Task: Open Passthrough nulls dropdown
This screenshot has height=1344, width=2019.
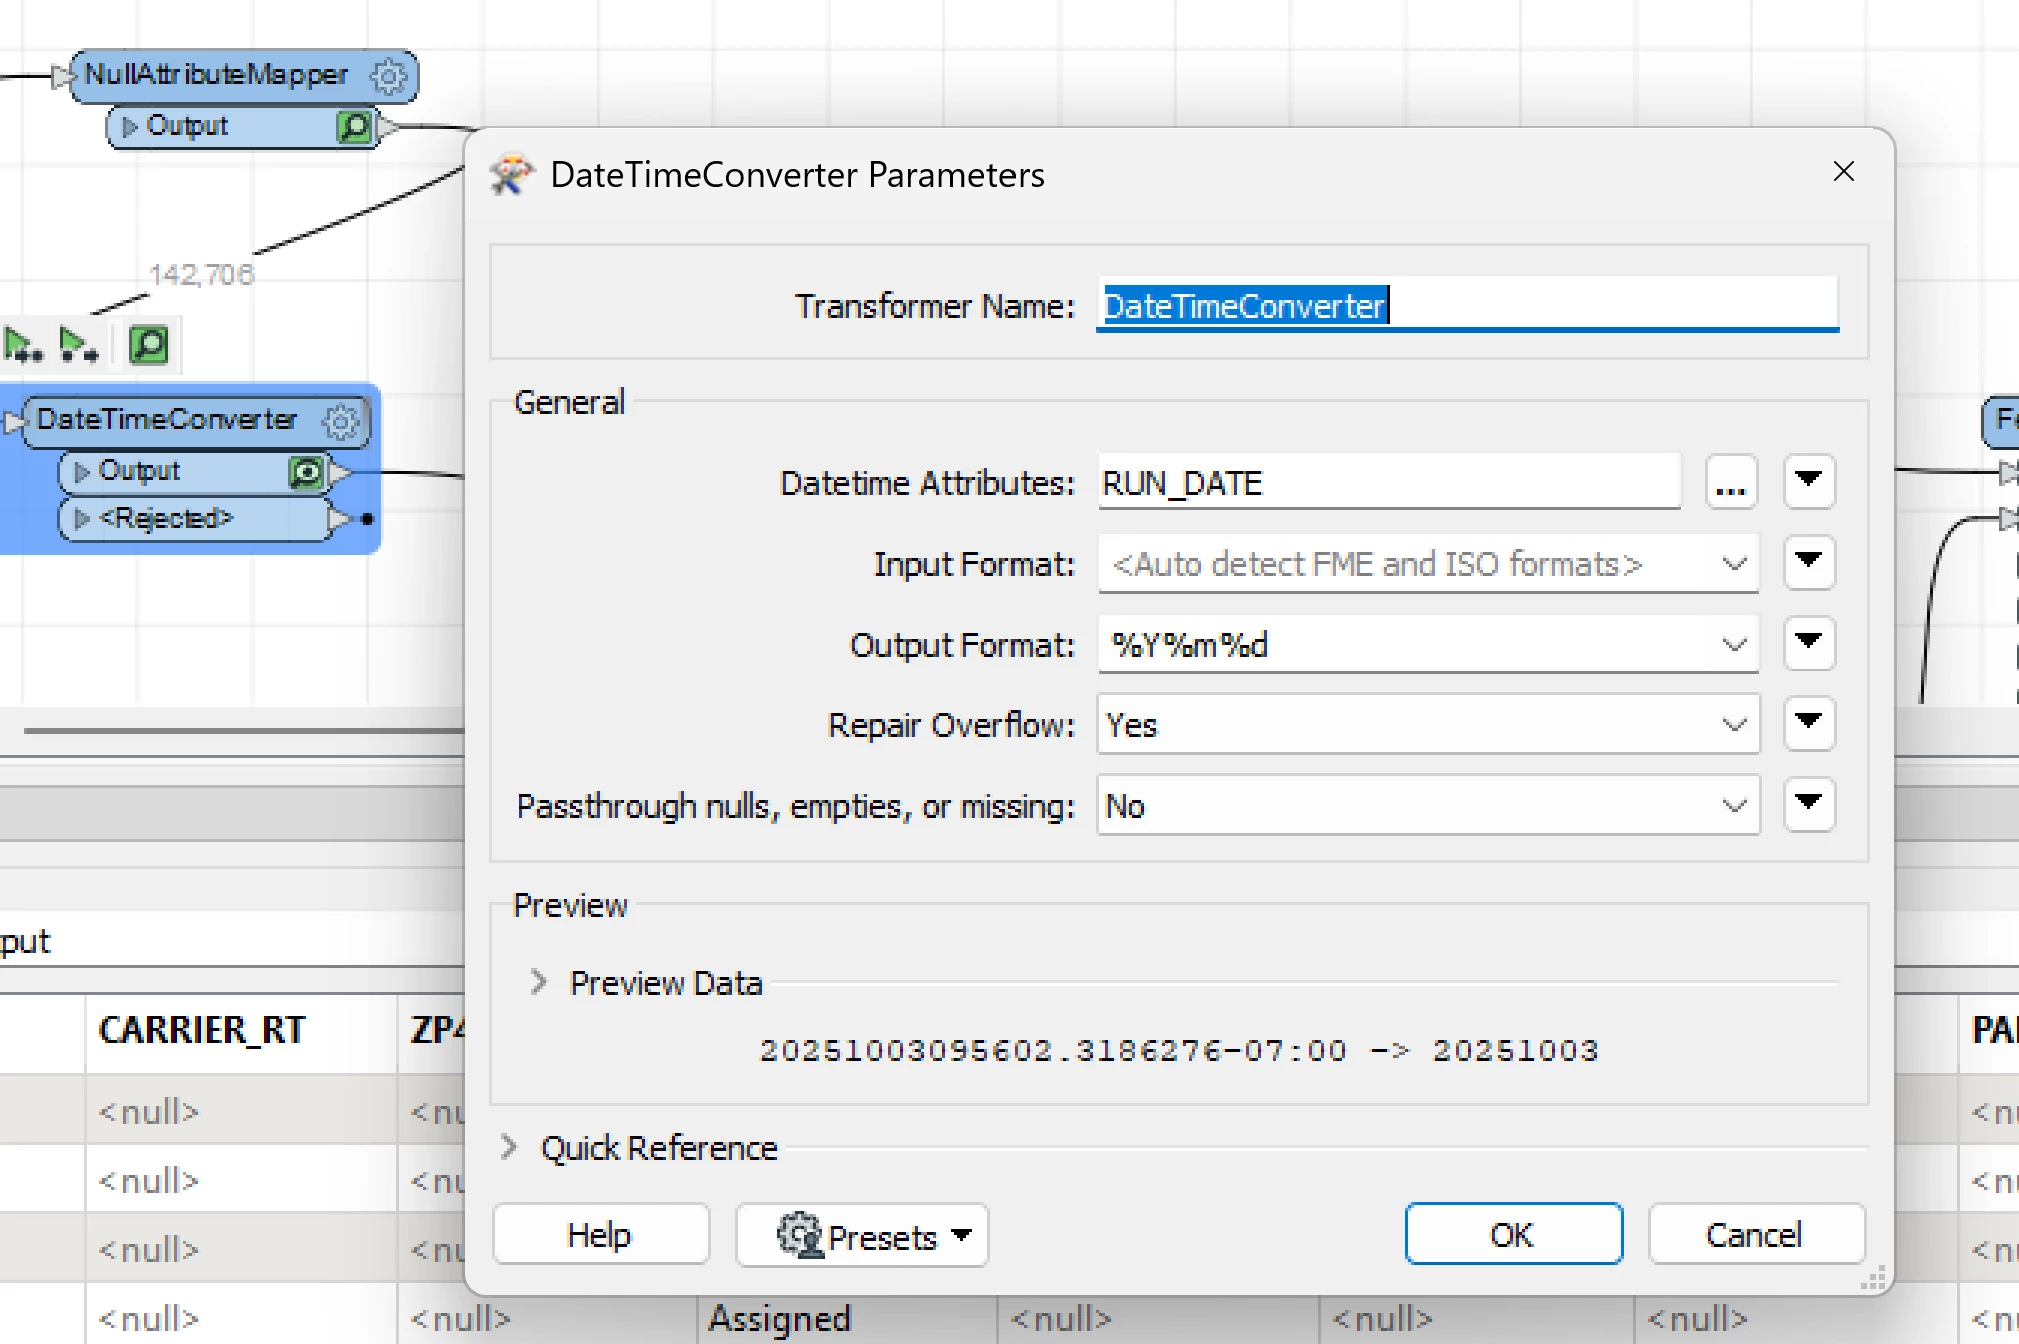Action: point(1734,806)
